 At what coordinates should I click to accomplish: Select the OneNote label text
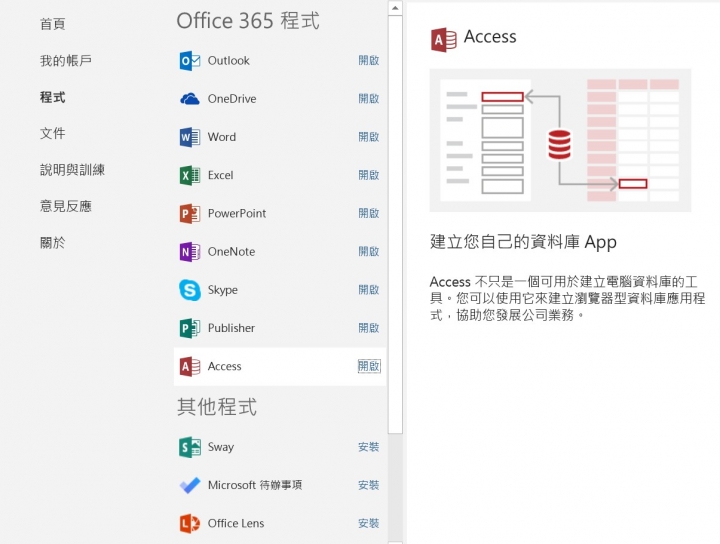point(231,252)
